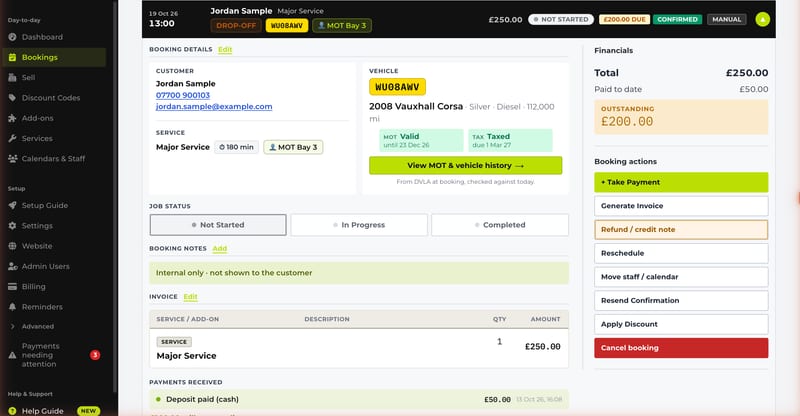The image size is (800, 416).
Task: Open Billing menu item
Action: click(54, 286)
